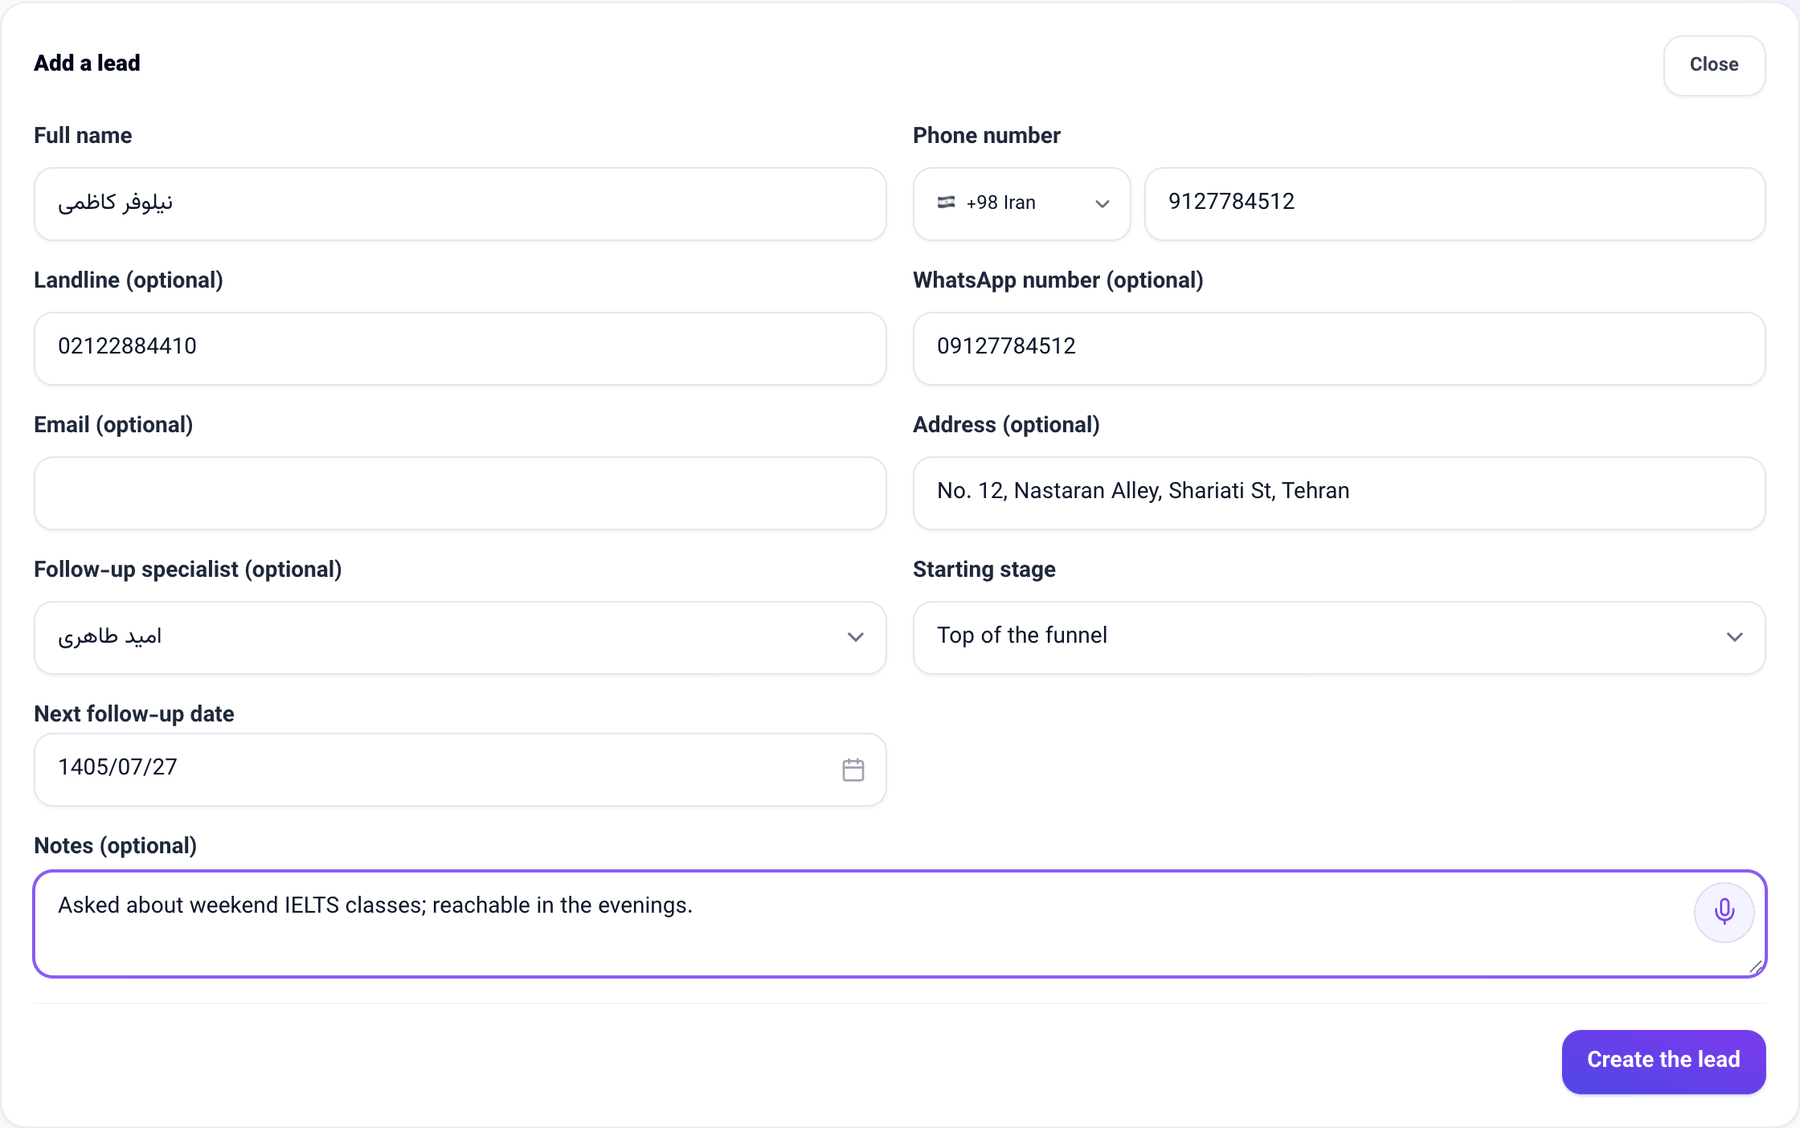Screen dimensions: 1800x1128
Task: Click the Next follow-up date field
Action: pos(460,769)
